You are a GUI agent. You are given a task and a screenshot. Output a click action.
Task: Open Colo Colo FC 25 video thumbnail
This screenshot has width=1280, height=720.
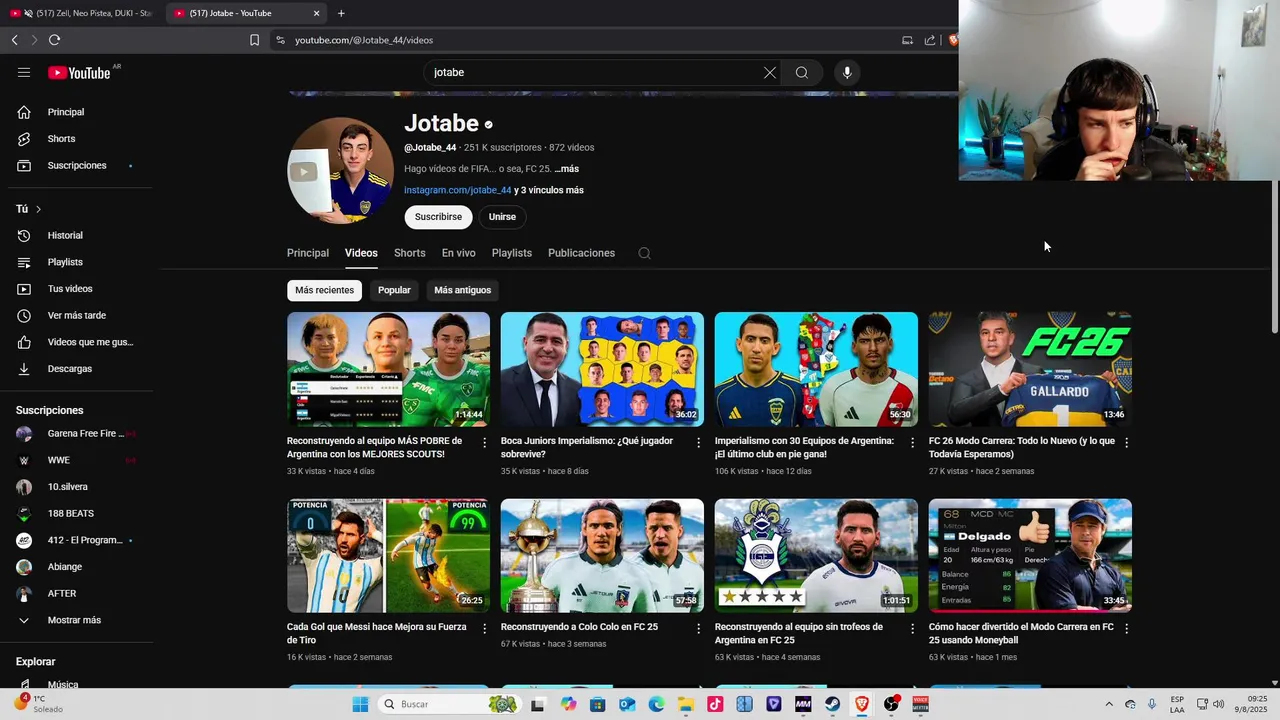pyautogui.click(x=602, y=555)
